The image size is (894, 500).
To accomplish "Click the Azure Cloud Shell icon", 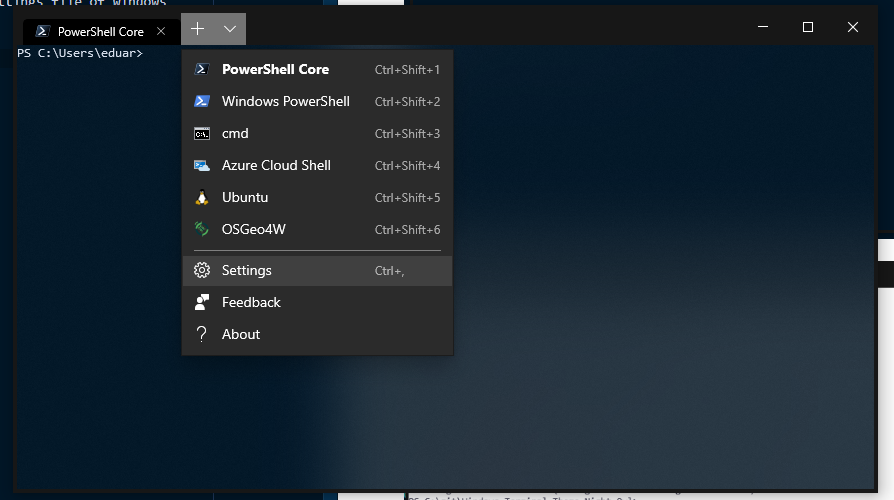I will click(202, 166).
